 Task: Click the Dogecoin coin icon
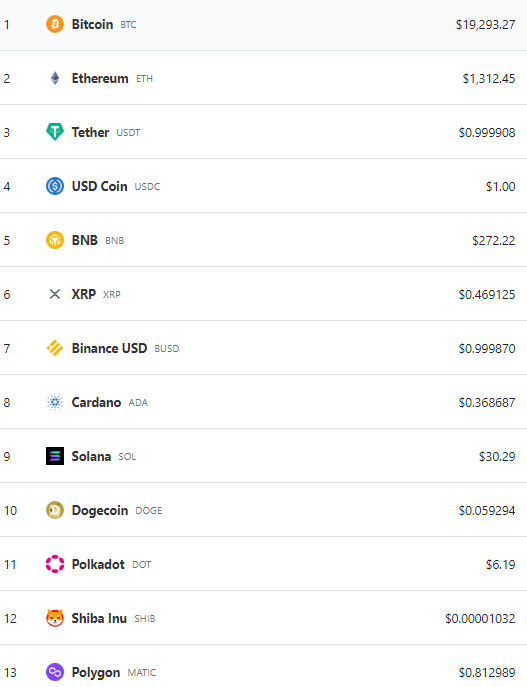(55, 510)
